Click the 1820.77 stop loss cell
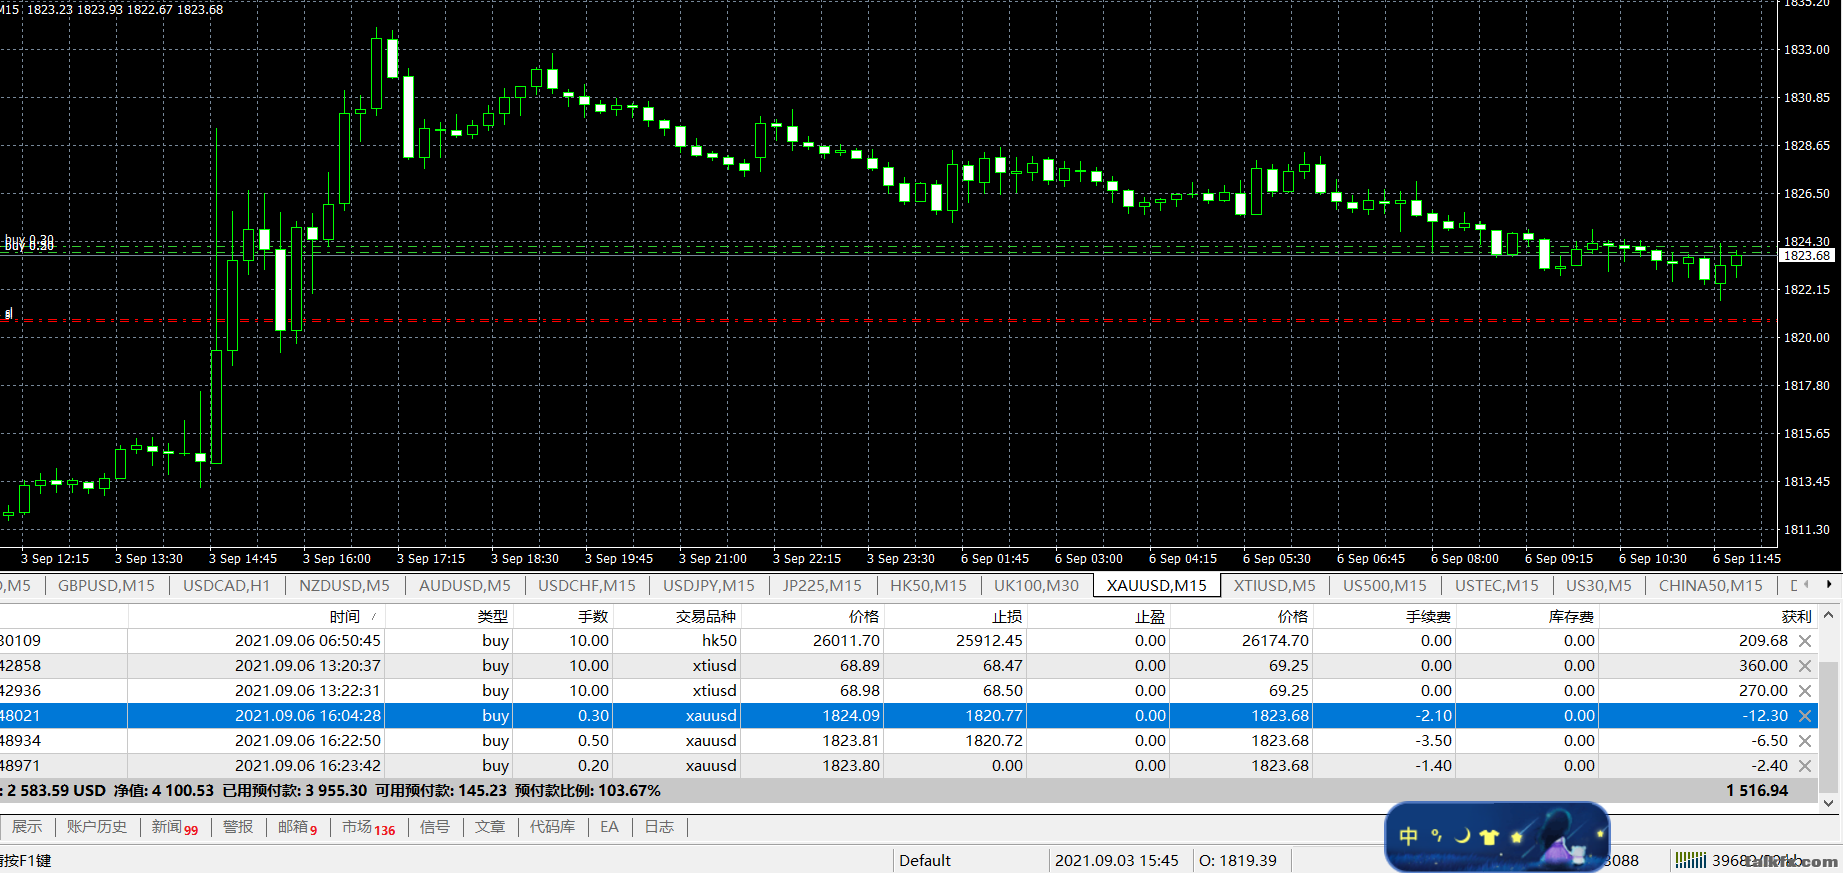This screenshot has height=873, width=1843. (955, 716)
